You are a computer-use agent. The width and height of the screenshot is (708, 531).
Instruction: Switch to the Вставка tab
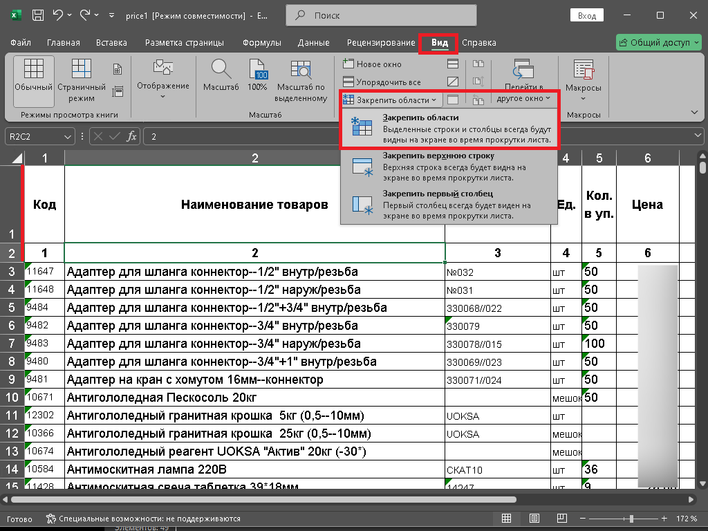tap(111, 42)
